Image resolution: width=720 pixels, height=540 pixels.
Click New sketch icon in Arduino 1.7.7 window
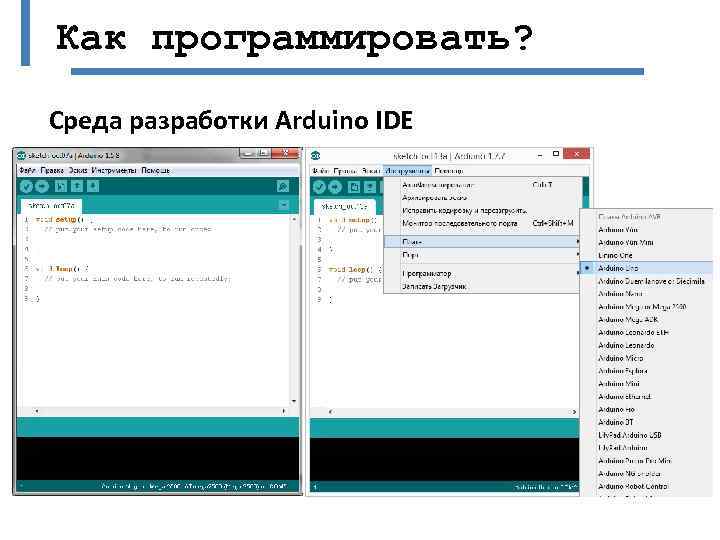coord(354,187)
